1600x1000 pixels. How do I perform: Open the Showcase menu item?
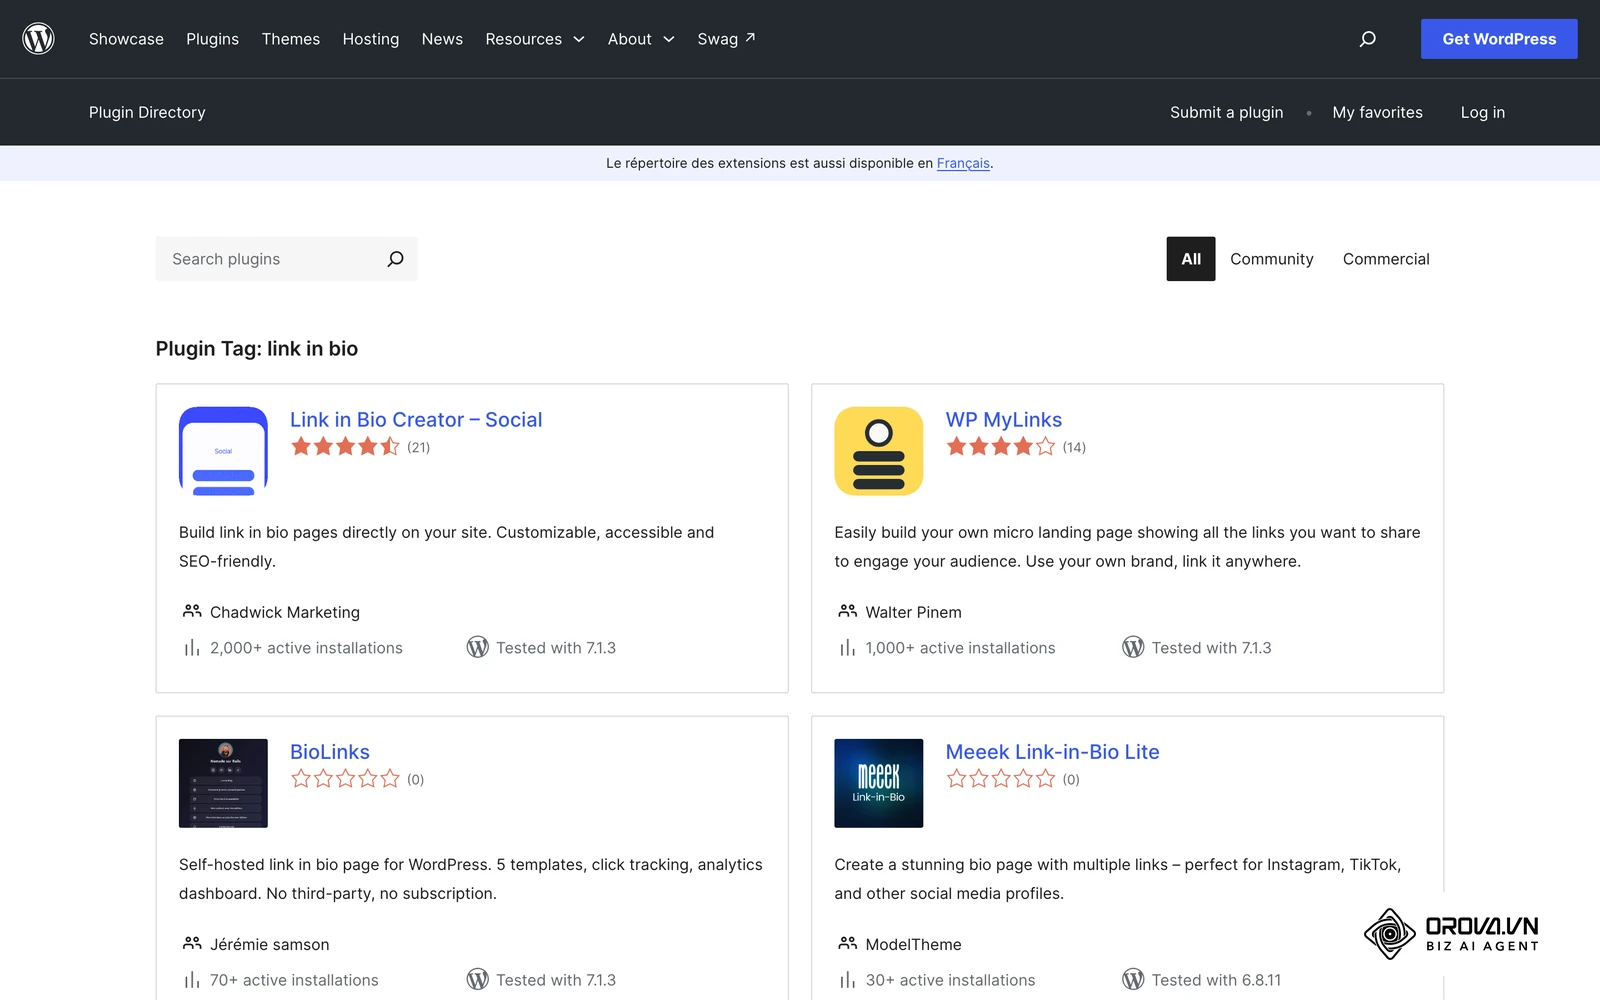[x=126, y=39]
